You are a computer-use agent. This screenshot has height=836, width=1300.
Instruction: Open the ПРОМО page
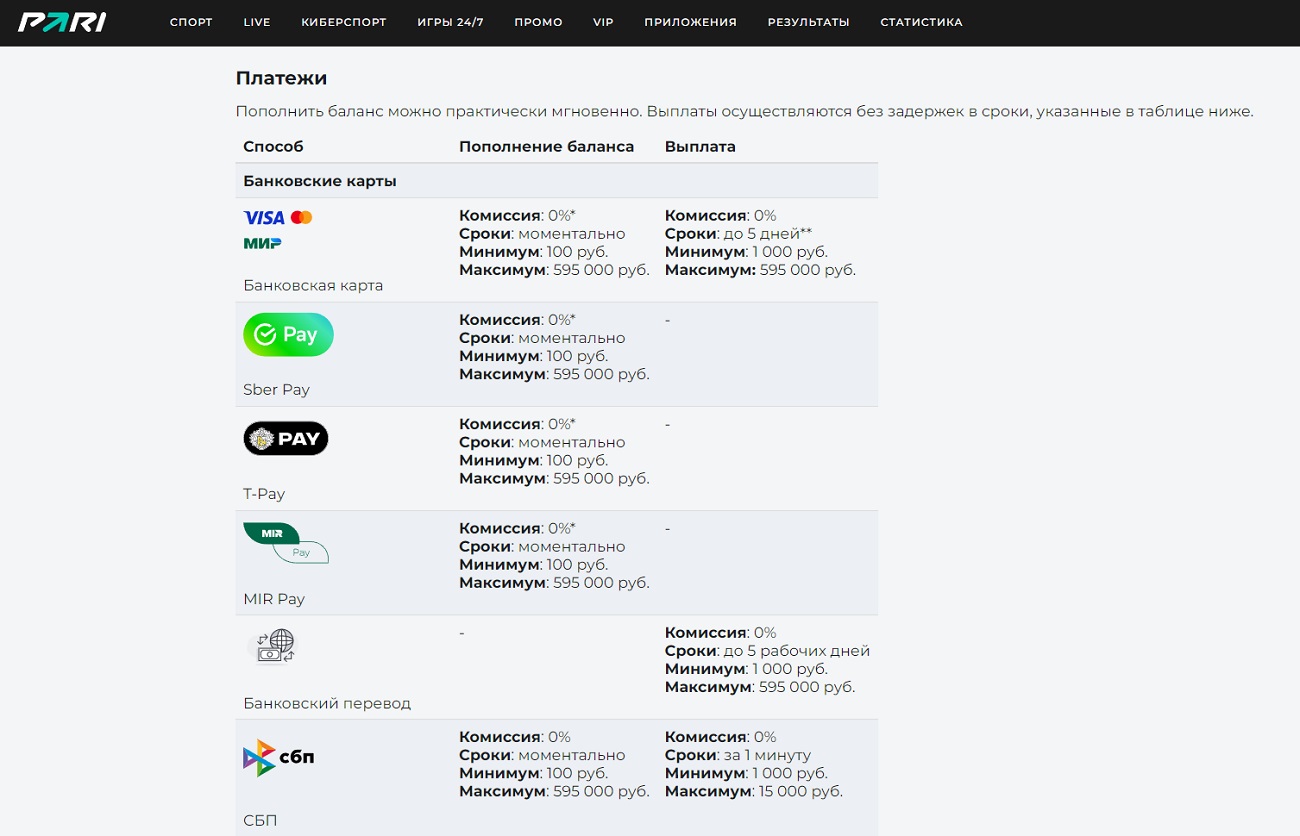click(538, 22)
